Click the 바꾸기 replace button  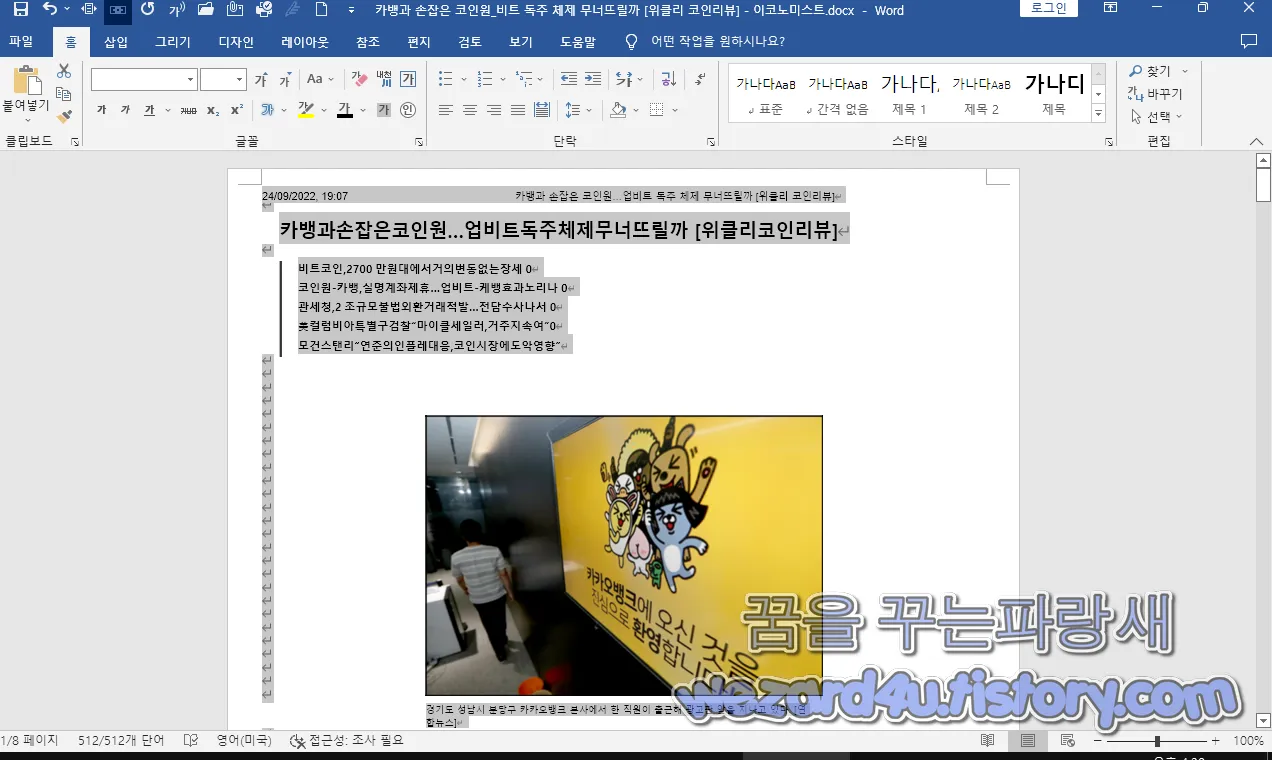point(1155,94)
